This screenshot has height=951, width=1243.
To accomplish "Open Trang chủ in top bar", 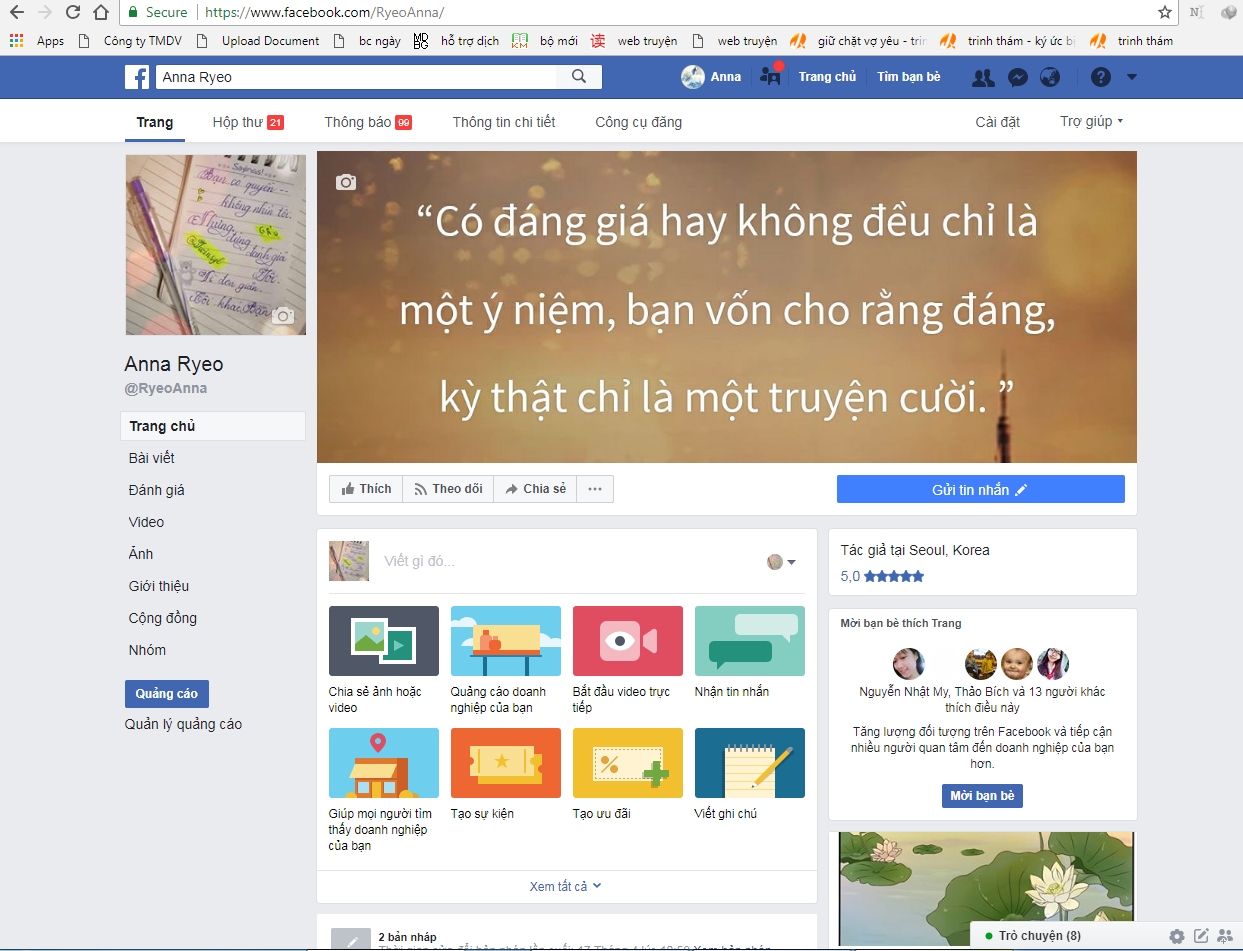I will point(828,77).
